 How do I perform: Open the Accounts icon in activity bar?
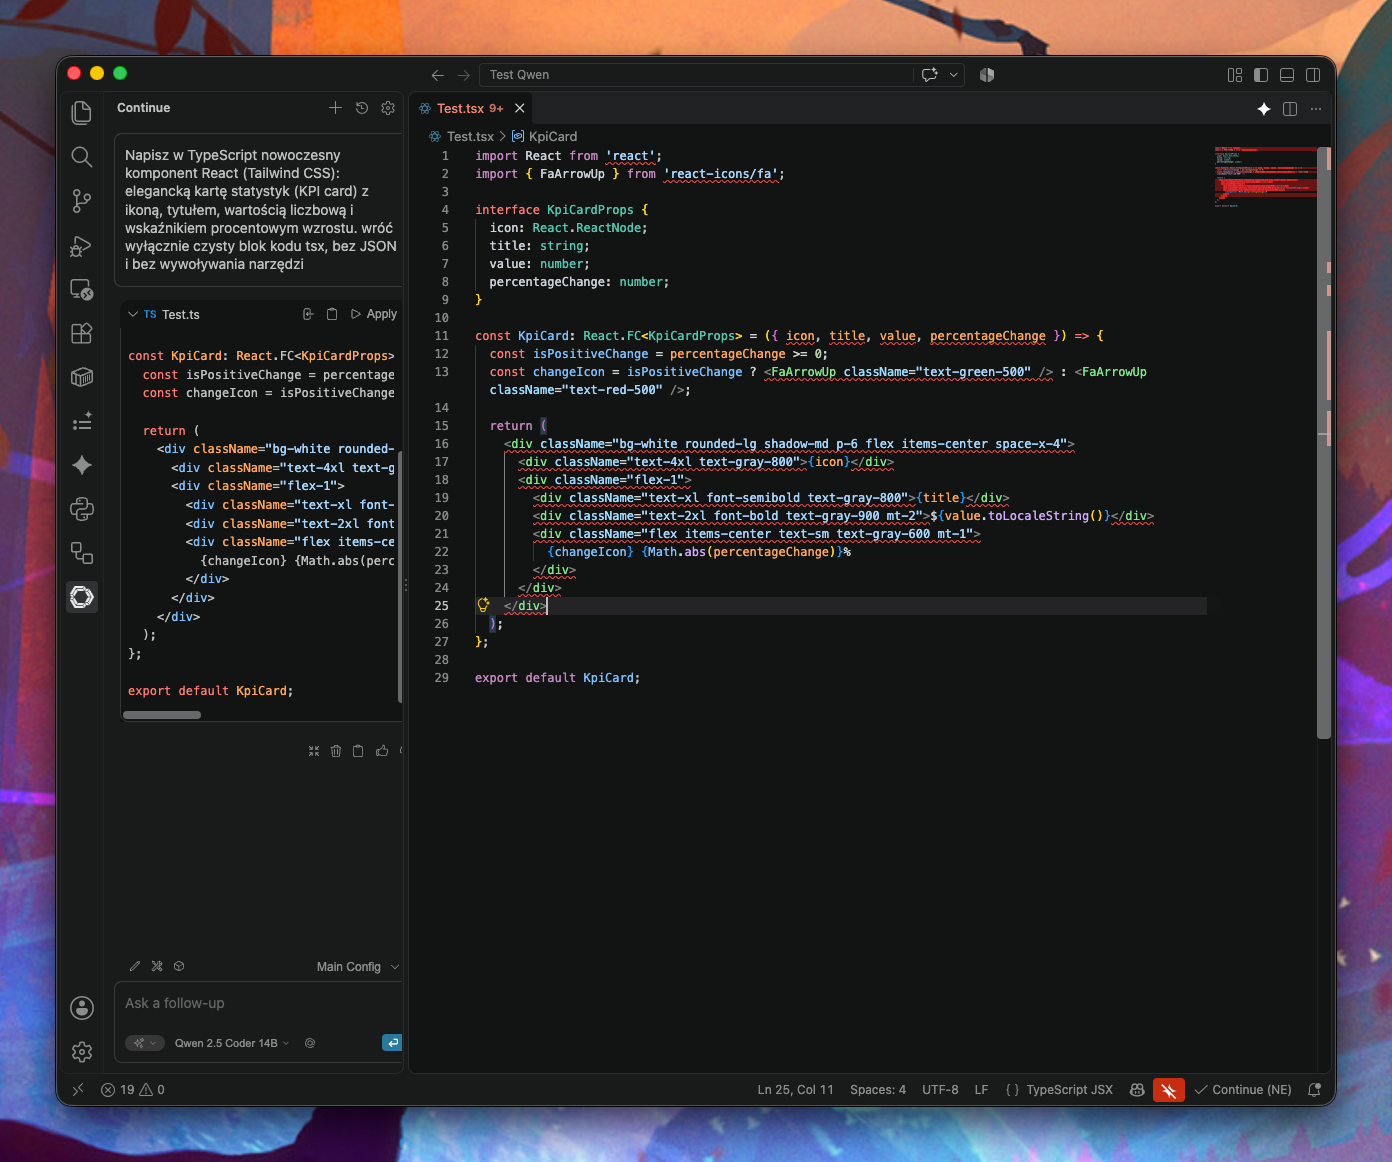(82, 1008)
